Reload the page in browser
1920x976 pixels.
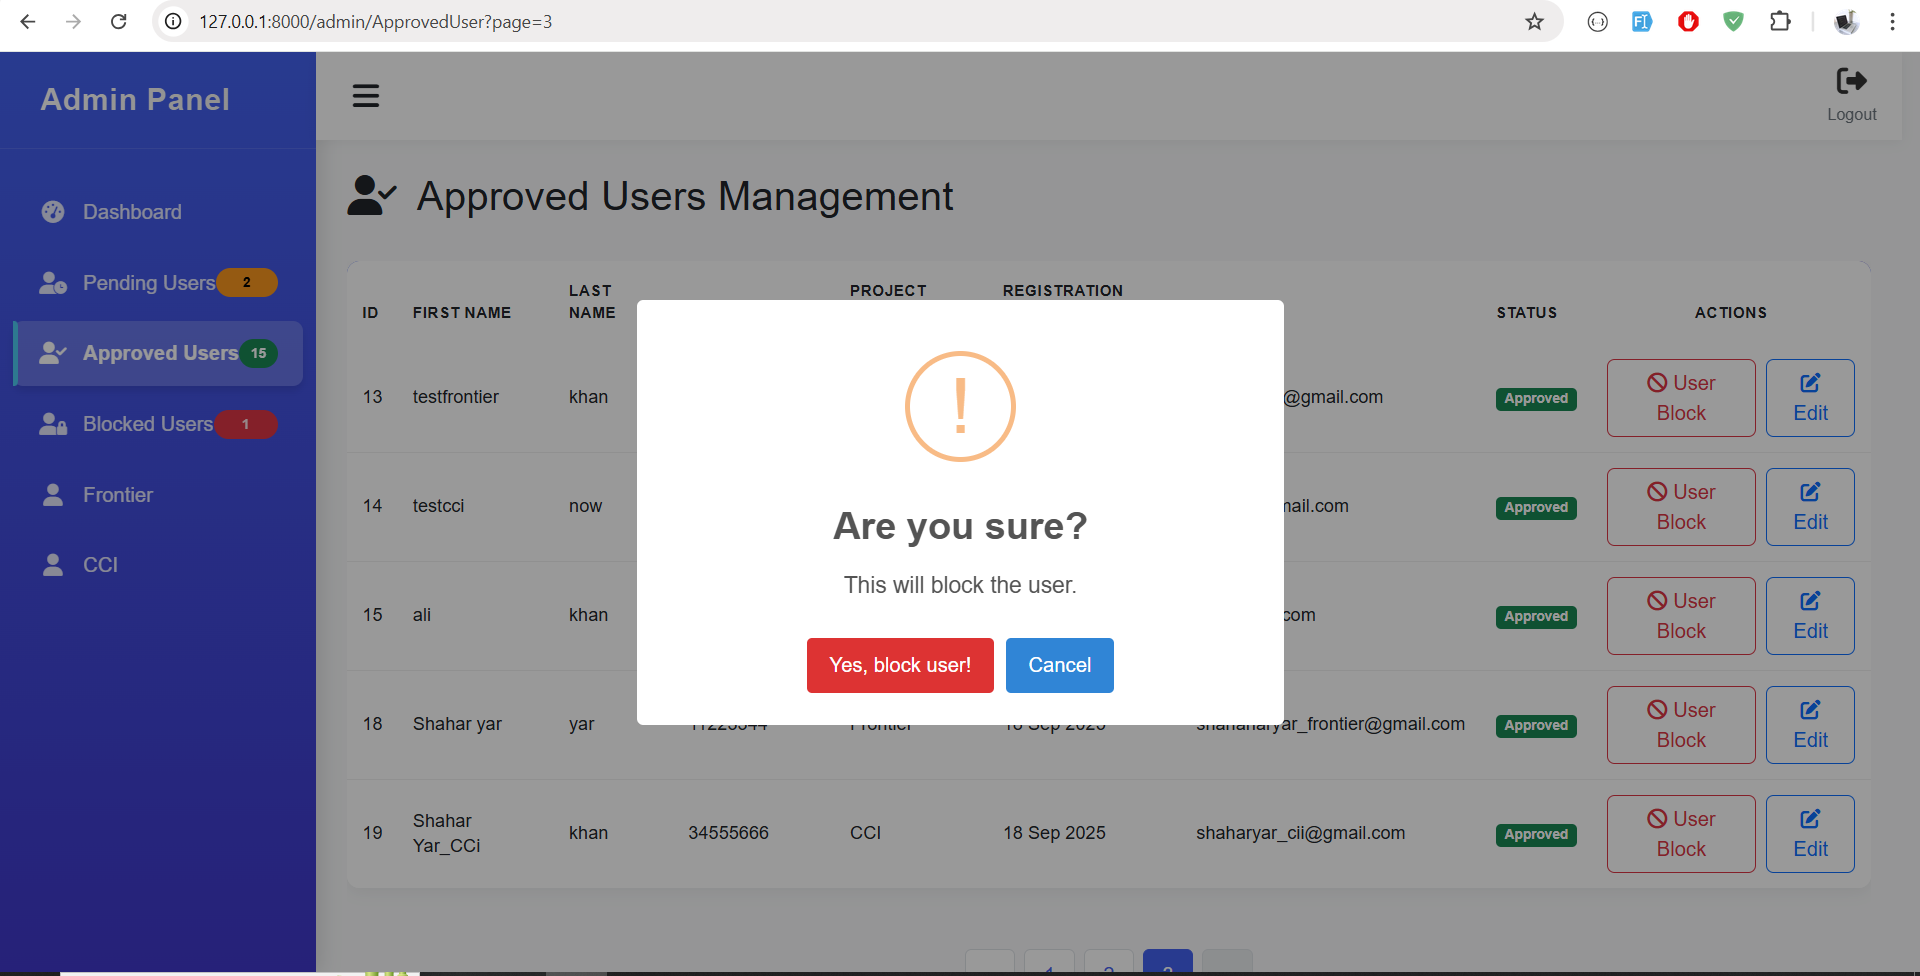click(x=118, y=22)
